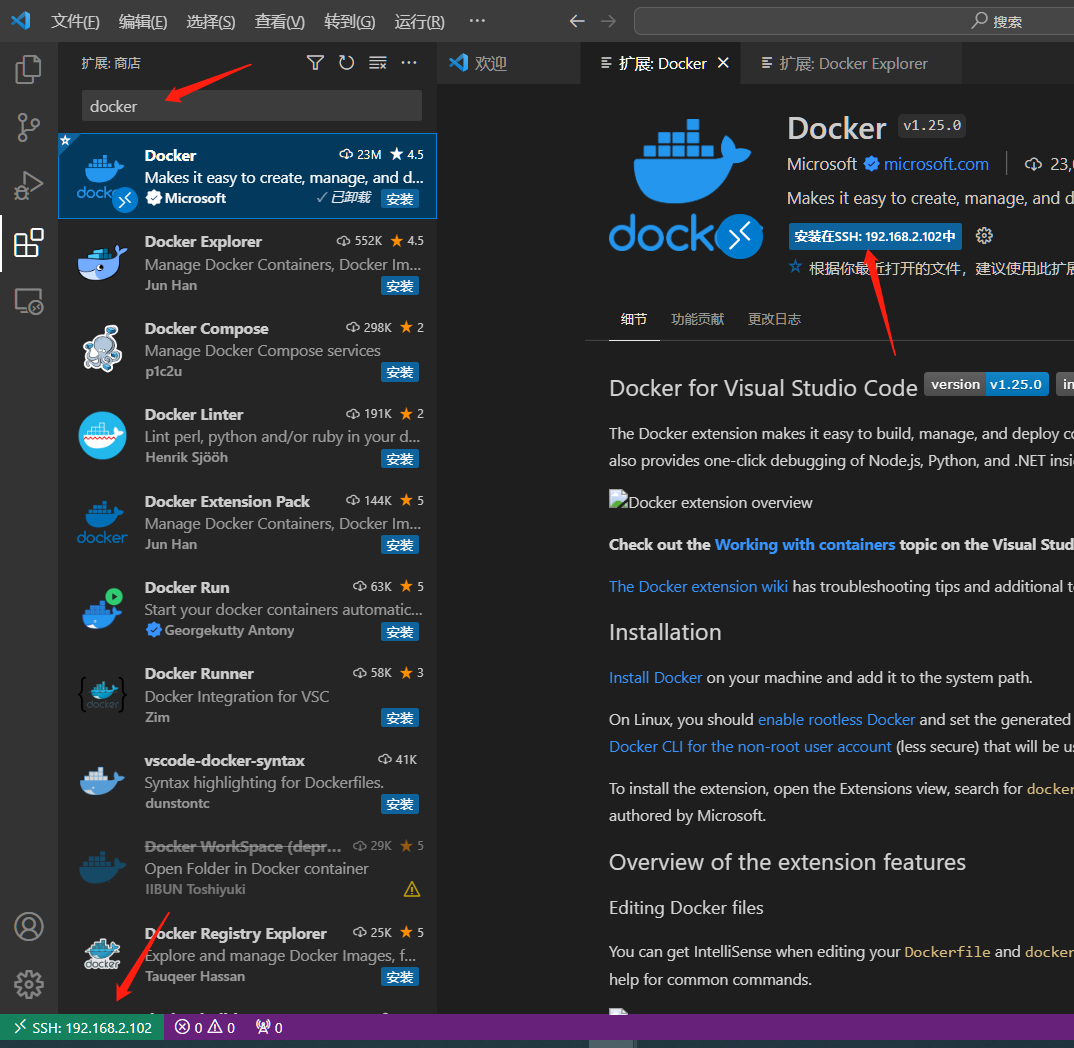Open the Manage gear in activity bar
This screenshot has width=1074, height=1048.
(29, 984)
